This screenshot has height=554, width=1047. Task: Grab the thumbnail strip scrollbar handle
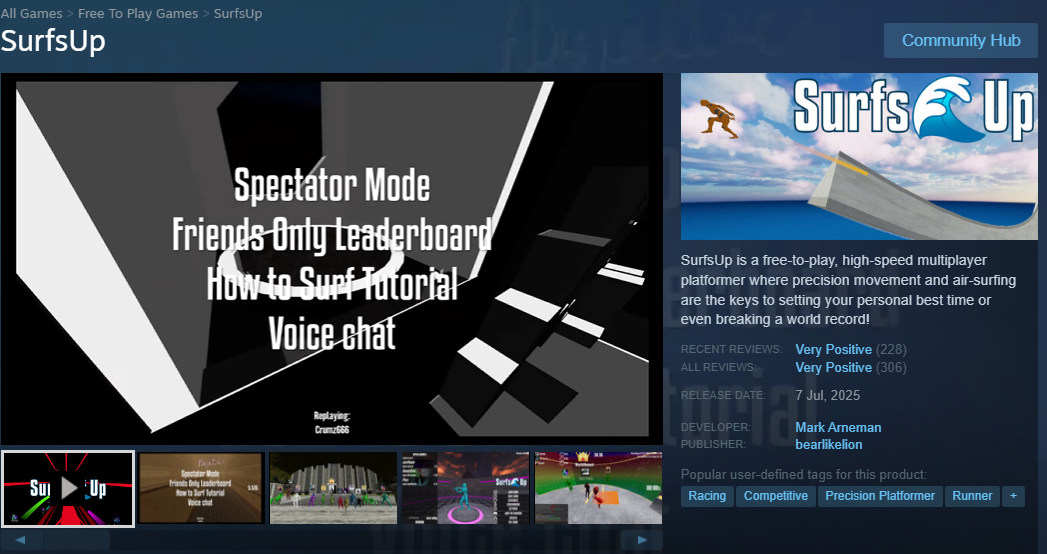point(77,540)
